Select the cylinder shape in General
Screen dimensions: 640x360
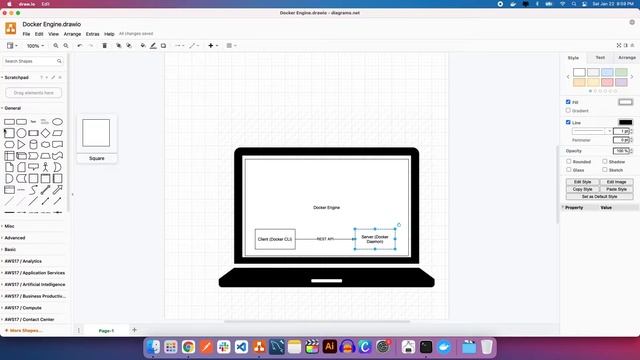[33, 144]
